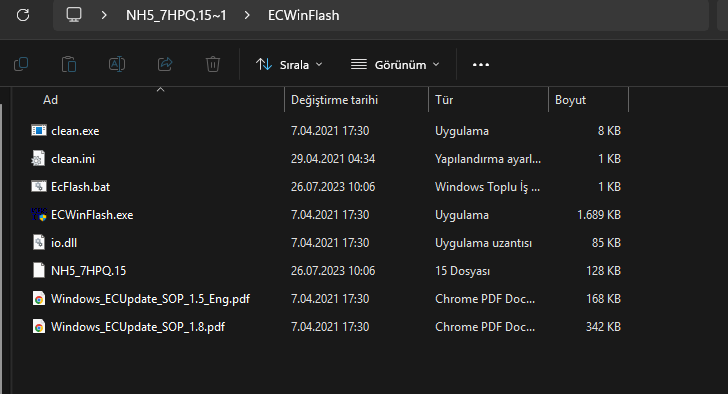This screenshot has height=394, width=728.
Task: Open the Görünüm view dropdown
Action: coord(395,65)
